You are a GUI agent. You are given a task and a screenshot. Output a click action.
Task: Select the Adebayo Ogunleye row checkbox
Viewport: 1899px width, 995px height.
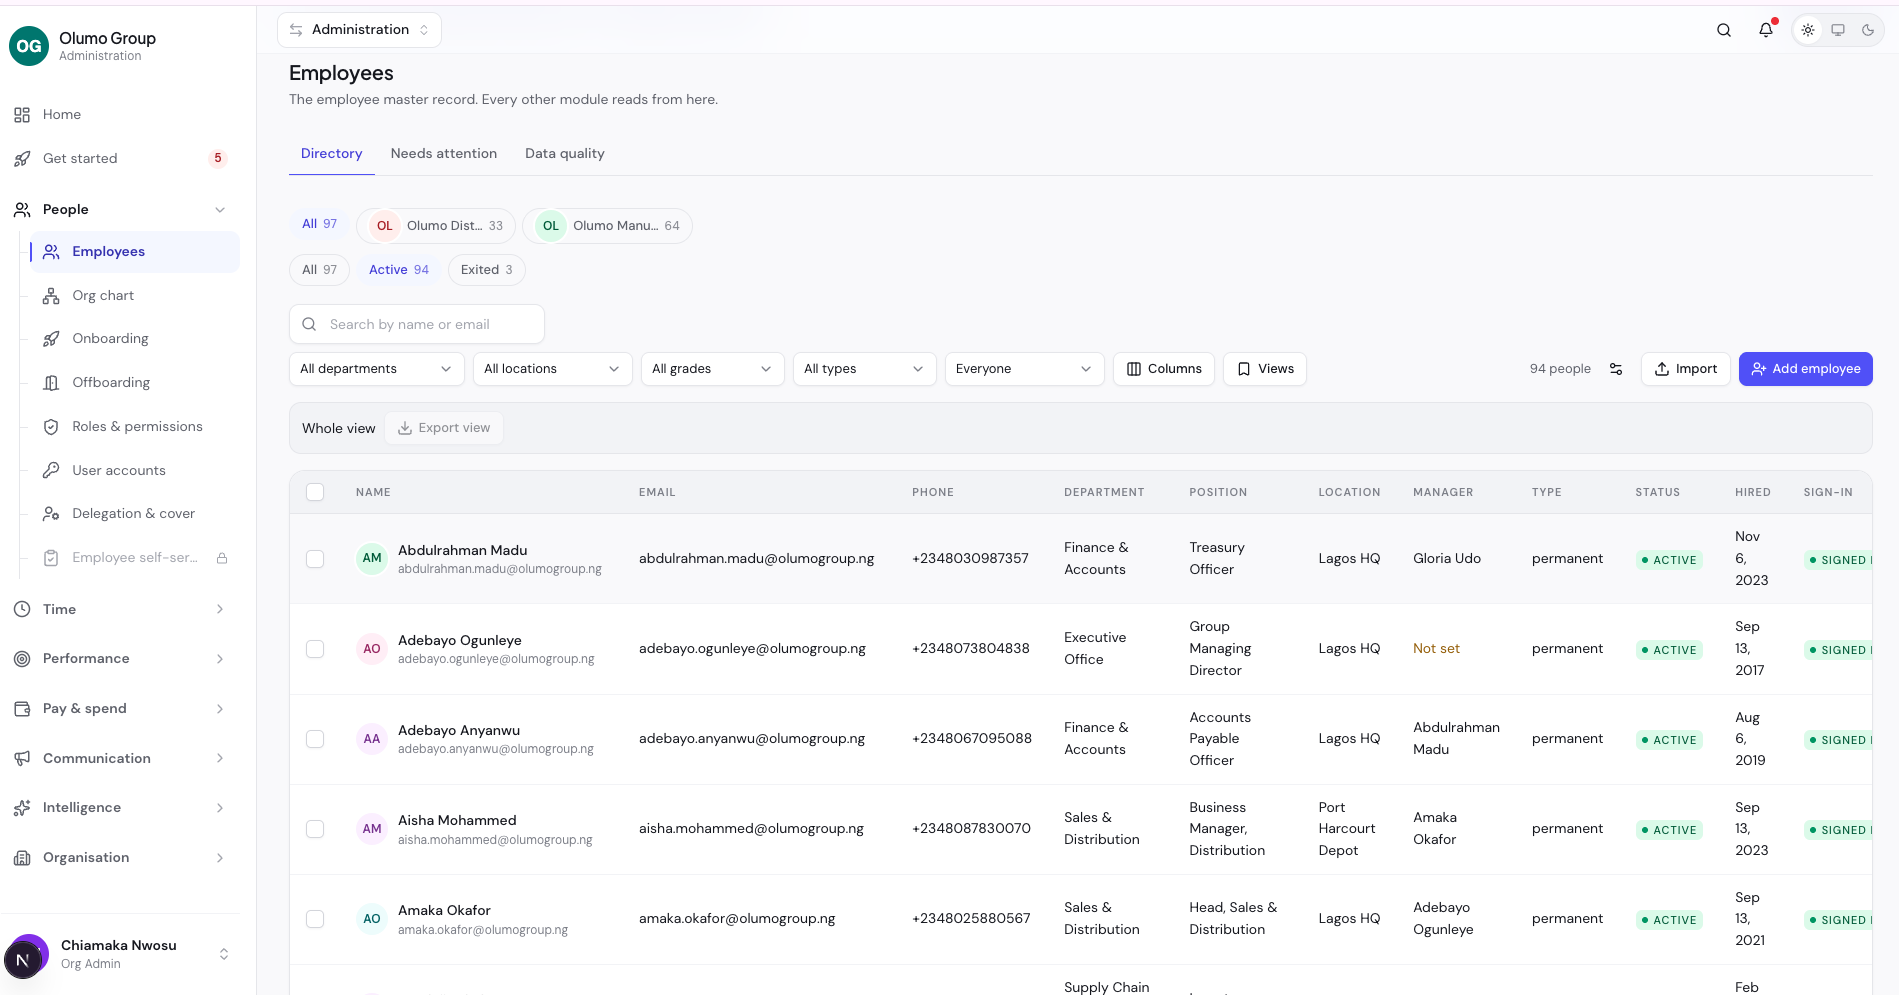click(x=315, y=649)
